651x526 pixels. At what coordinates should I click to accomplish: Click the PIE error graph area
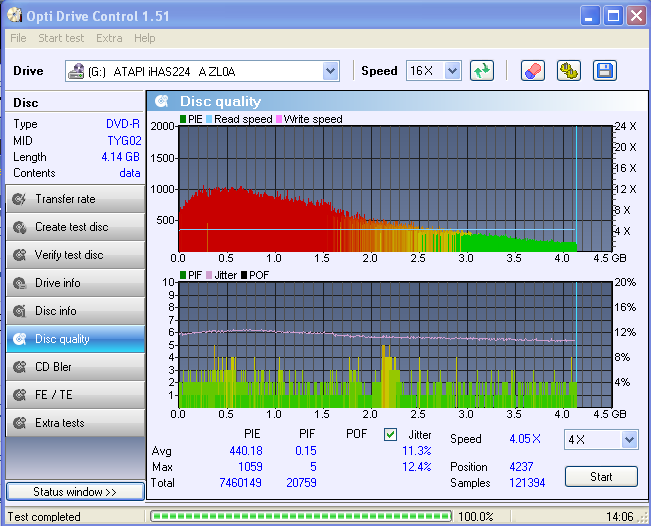tap(395, 189)
